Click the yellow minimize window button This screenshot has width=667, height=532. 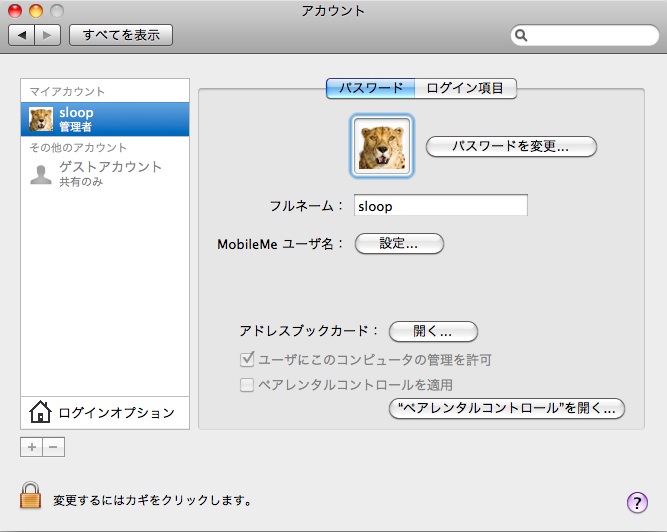(36, 11)
